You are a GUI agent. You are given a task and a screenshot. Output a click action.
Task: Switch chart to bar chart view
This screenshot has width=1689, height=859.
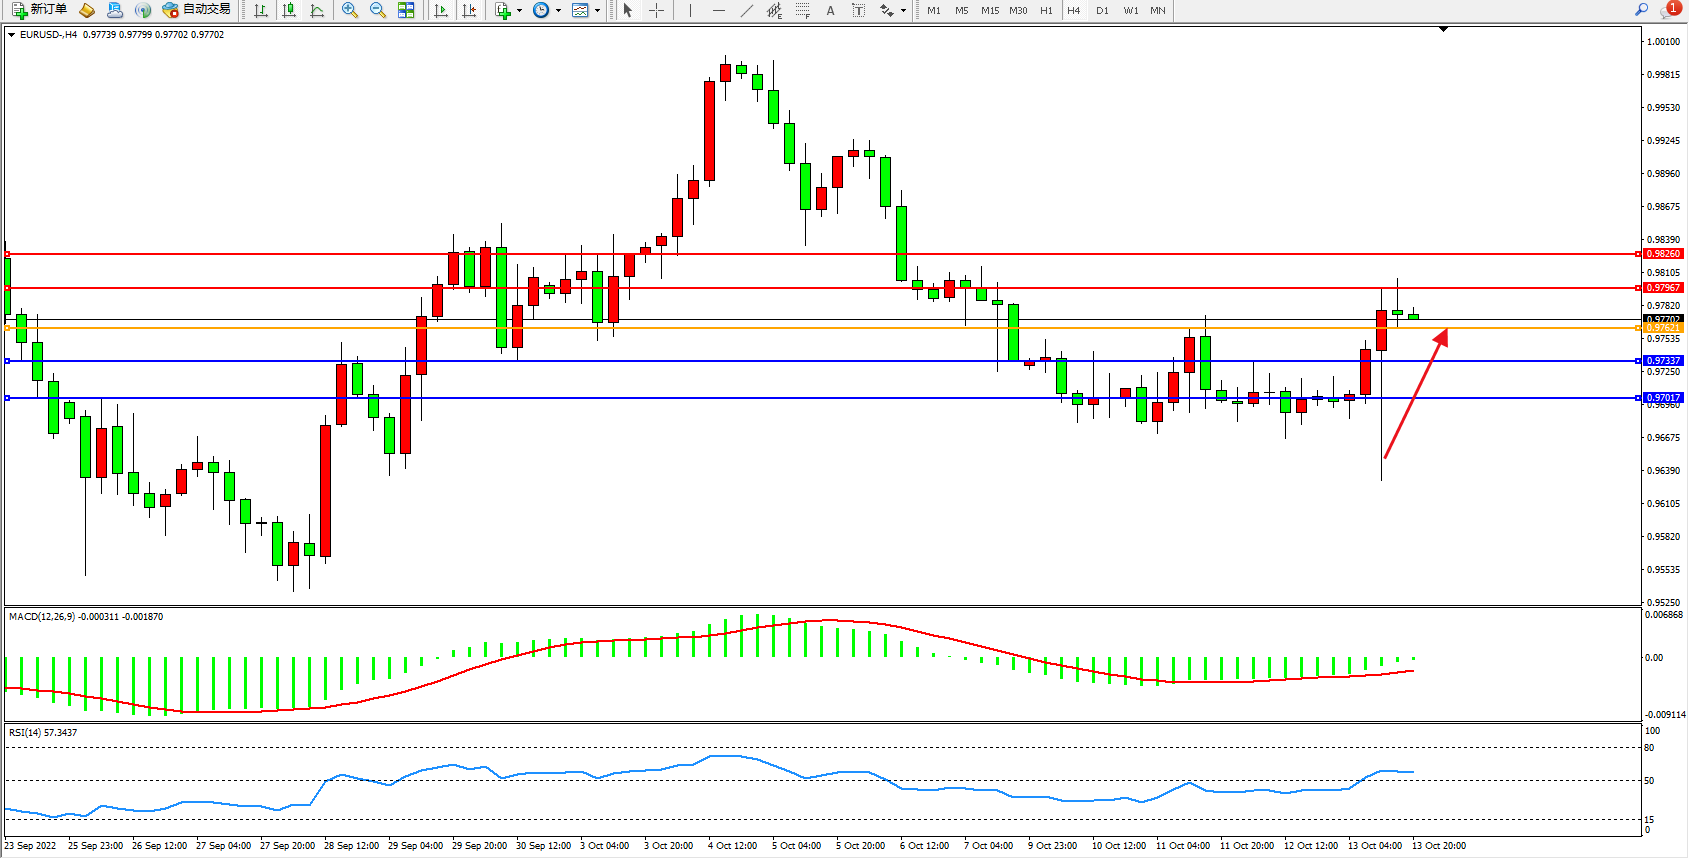(x=261, y=10)
